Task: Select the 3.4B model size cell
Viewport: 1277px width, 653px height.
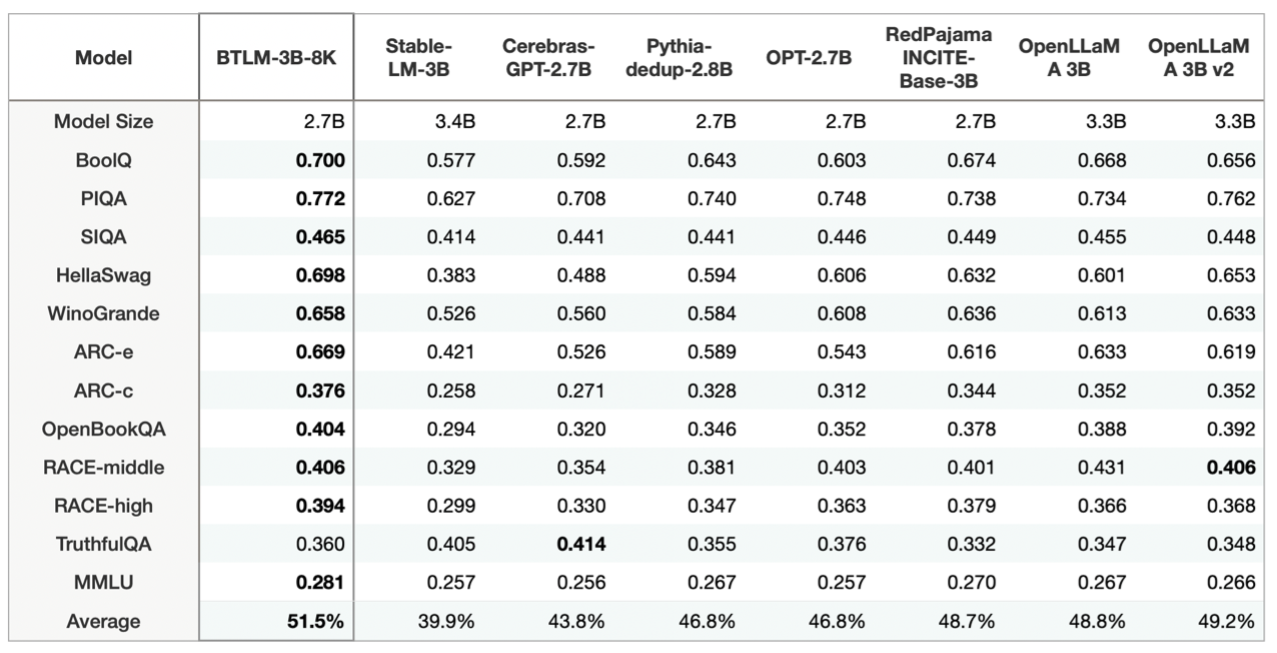Action: coord(454,122)
